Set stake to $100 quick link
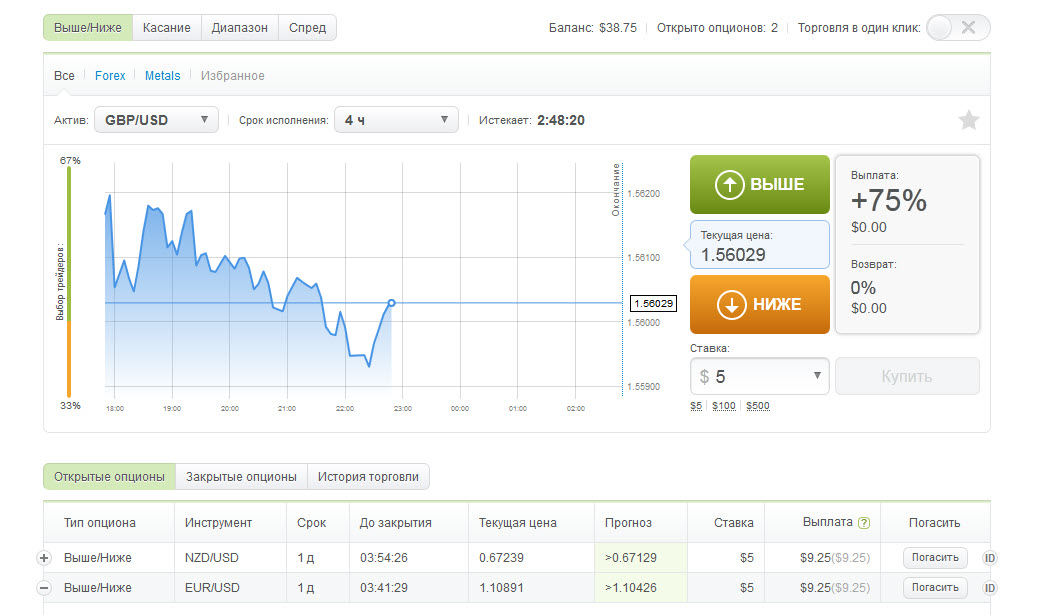The width and height of the screenshot is (1044, 615). tap(723, 406)
